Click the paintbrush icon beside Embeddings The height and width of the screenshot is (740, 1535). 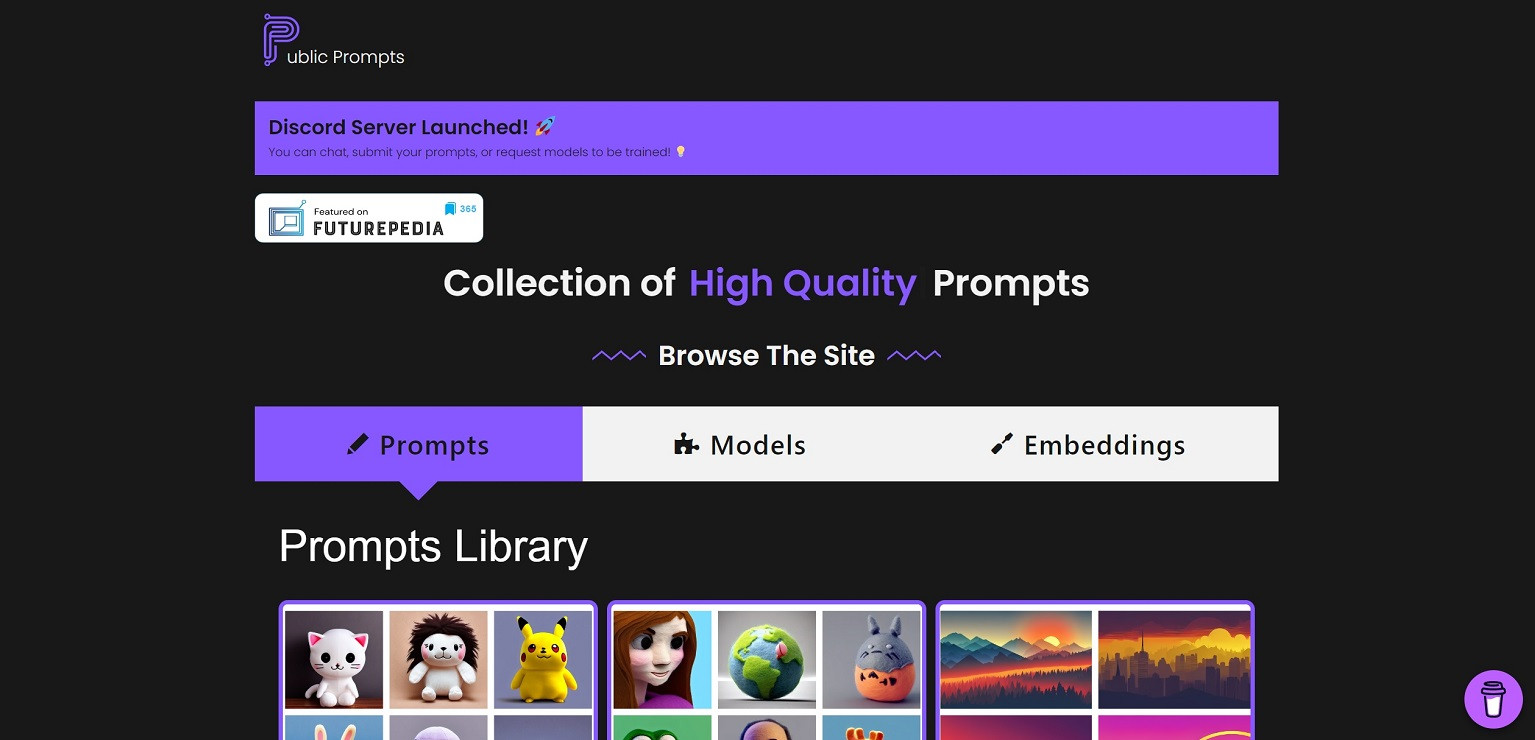click(1001, 444)
